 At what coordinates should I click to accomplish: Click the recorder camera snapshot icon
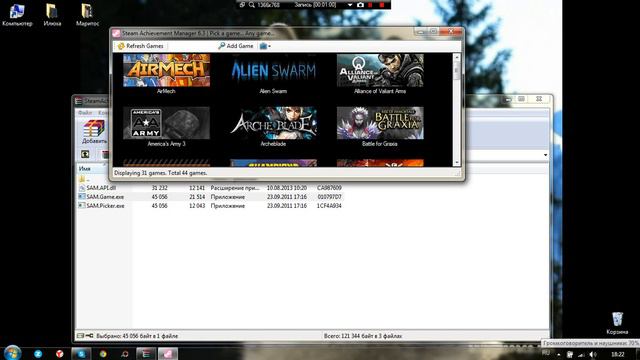[360, 5]
